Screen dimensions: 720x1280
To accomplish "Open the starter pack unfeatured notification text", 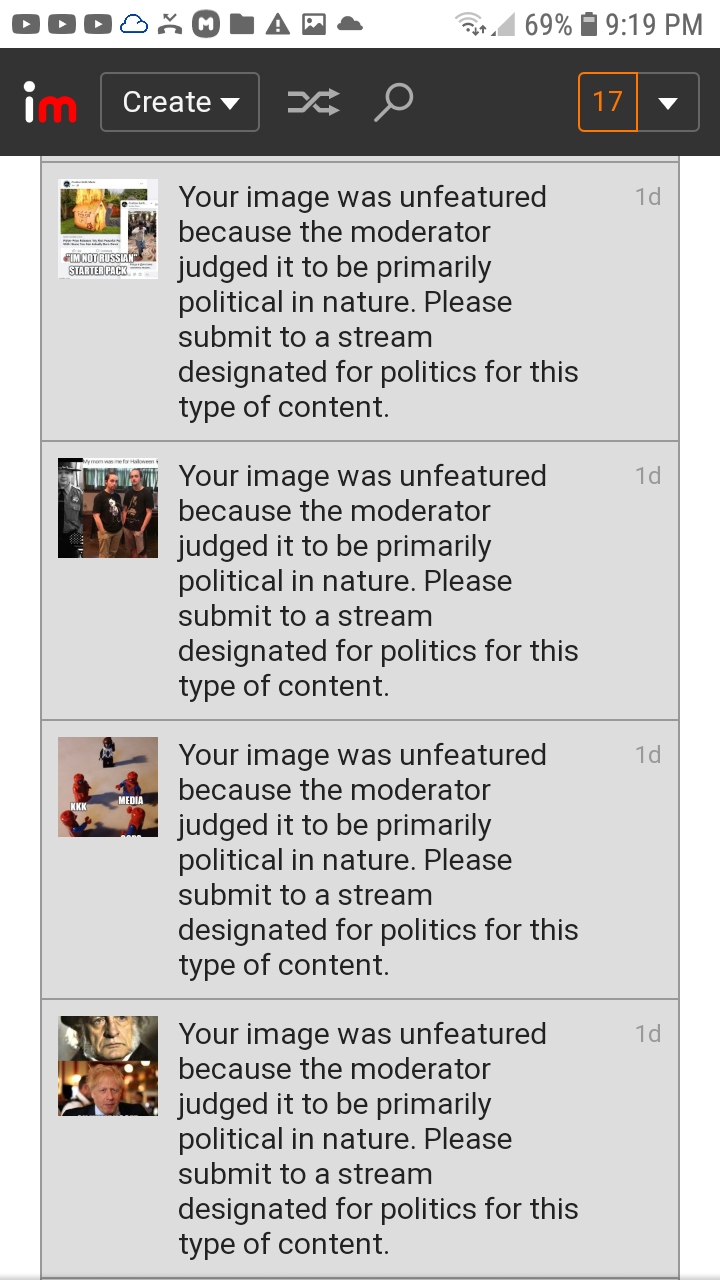I will [x=378, y=302].
